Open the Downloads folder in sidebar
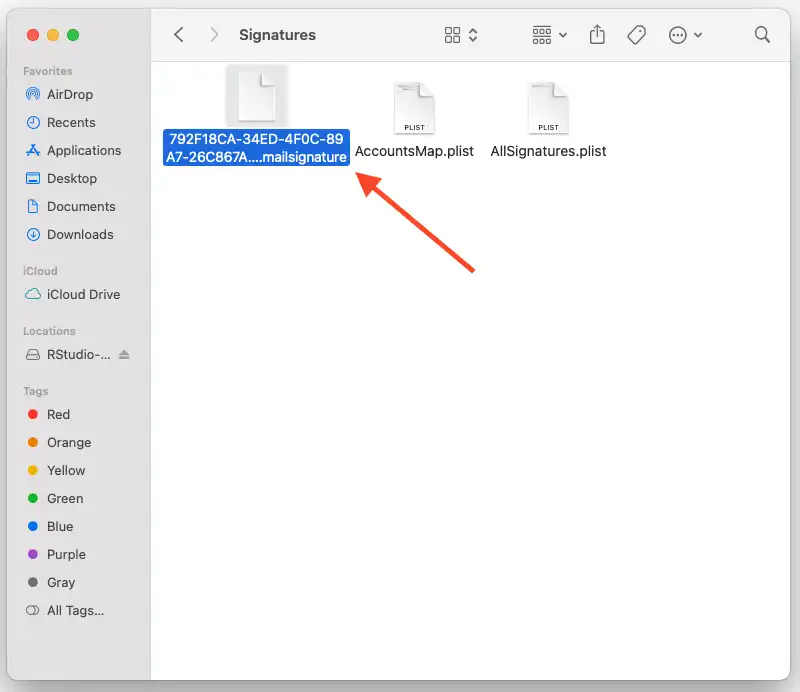 click(80, 234)
